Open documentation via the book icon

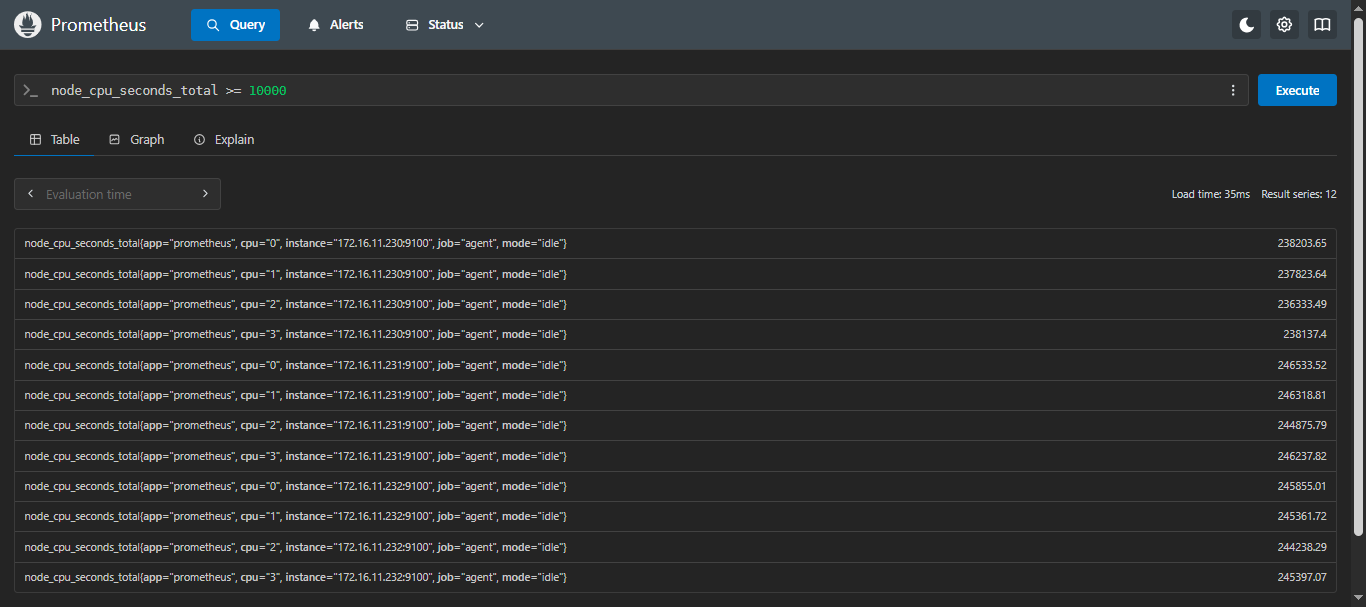1322,25
